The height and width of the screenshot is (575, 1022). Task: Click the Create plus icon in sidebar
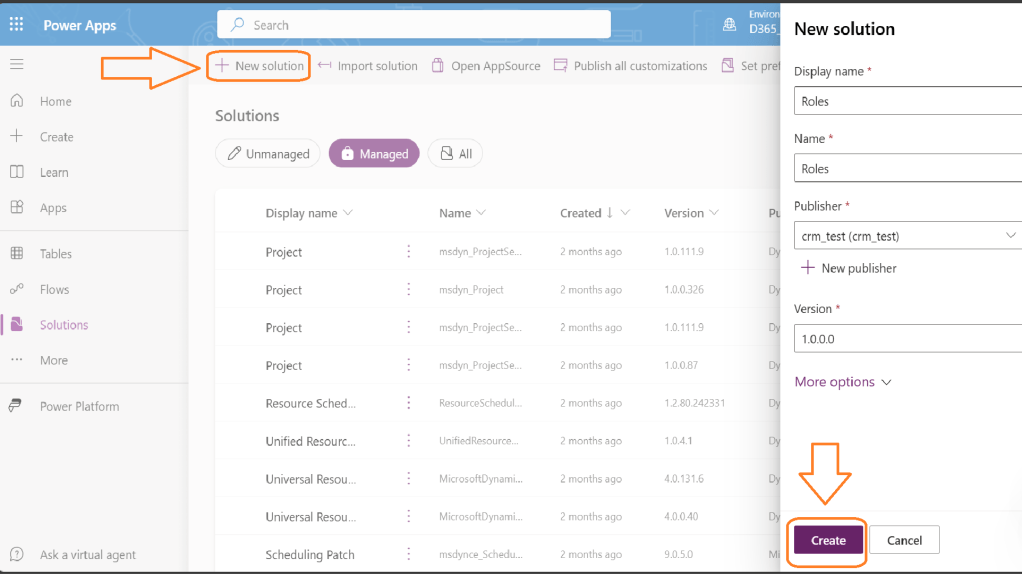pos(17,136)
